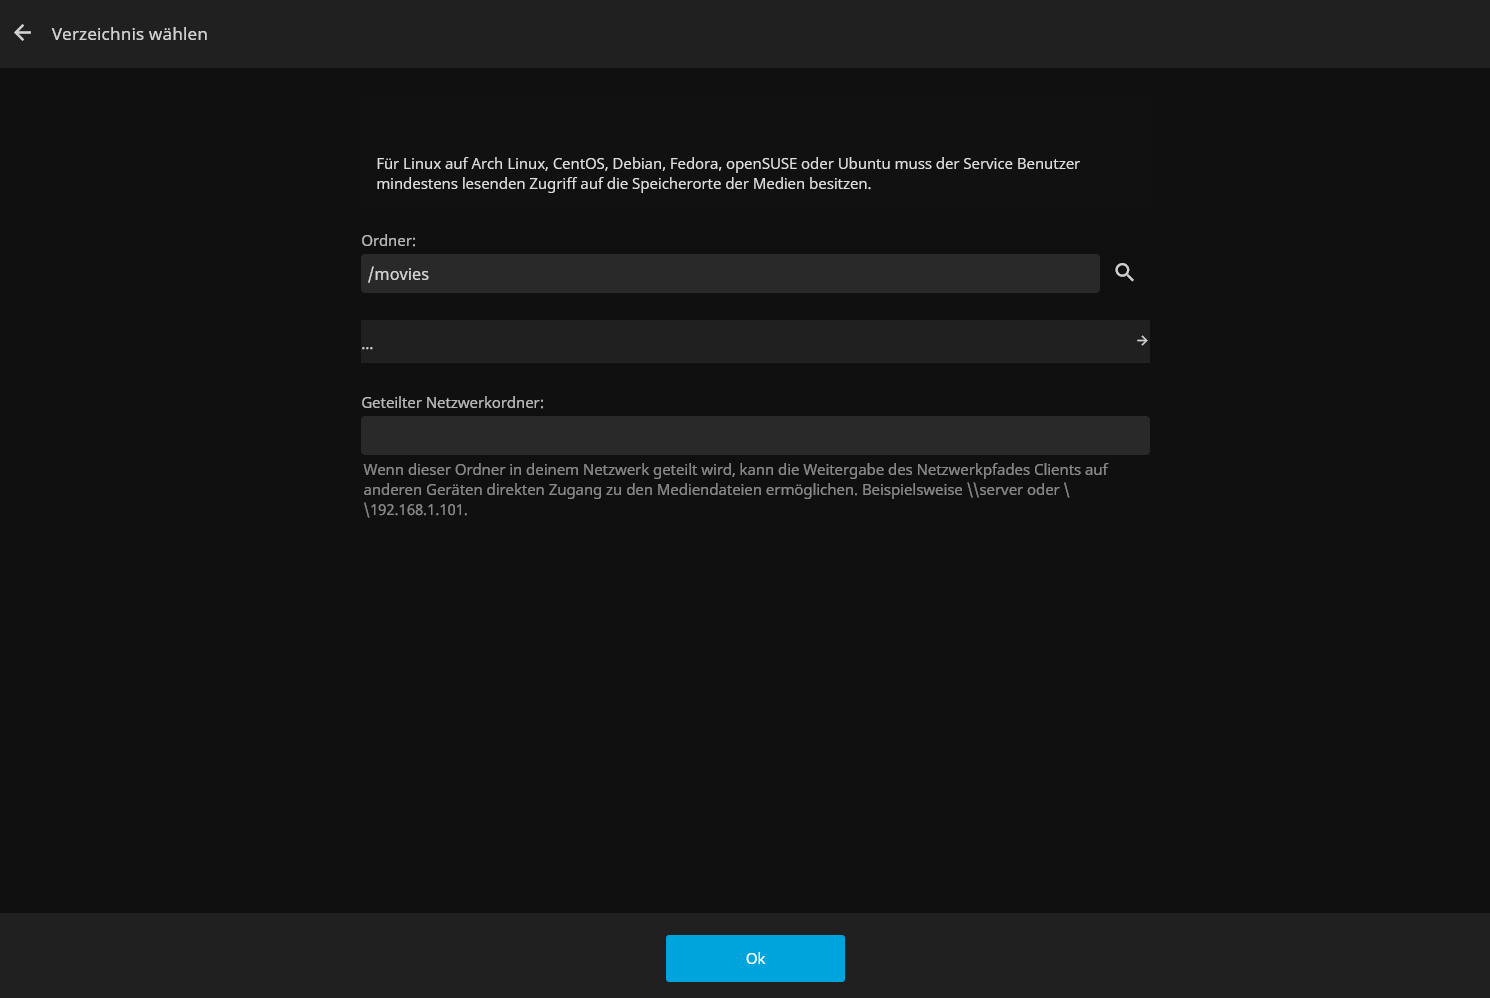Screen dimensions: 1490x998
Task: Click 'Mediendateien' in the help text
Action: coord(708,490)
